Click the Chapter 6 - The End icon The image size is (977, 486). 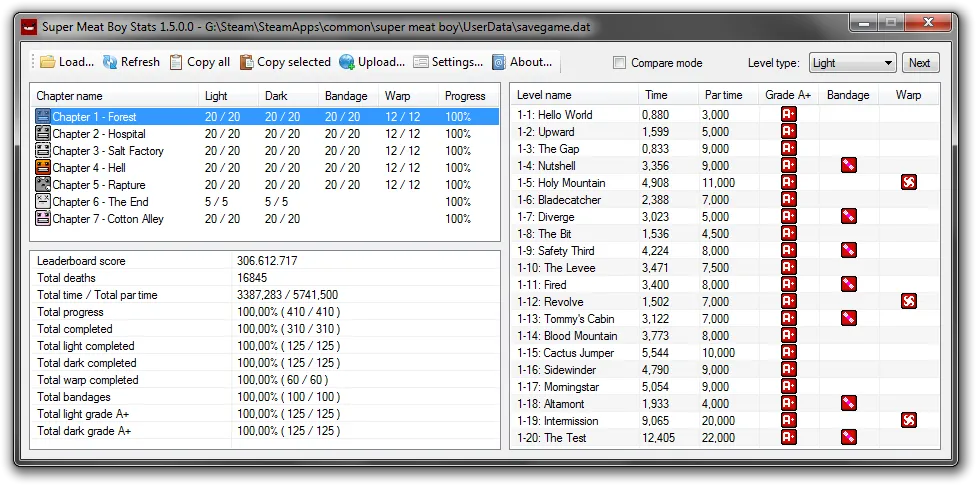43,202
